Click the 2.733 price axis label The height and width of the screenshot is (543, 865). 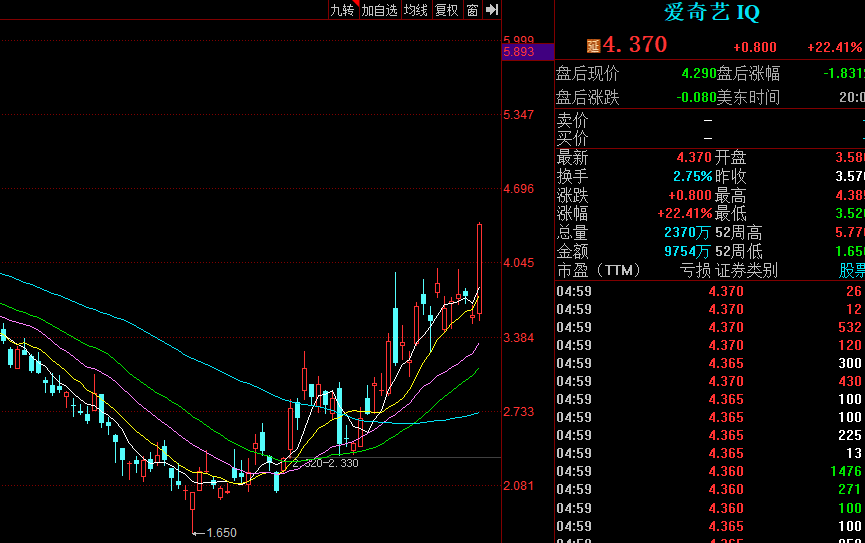519,412
